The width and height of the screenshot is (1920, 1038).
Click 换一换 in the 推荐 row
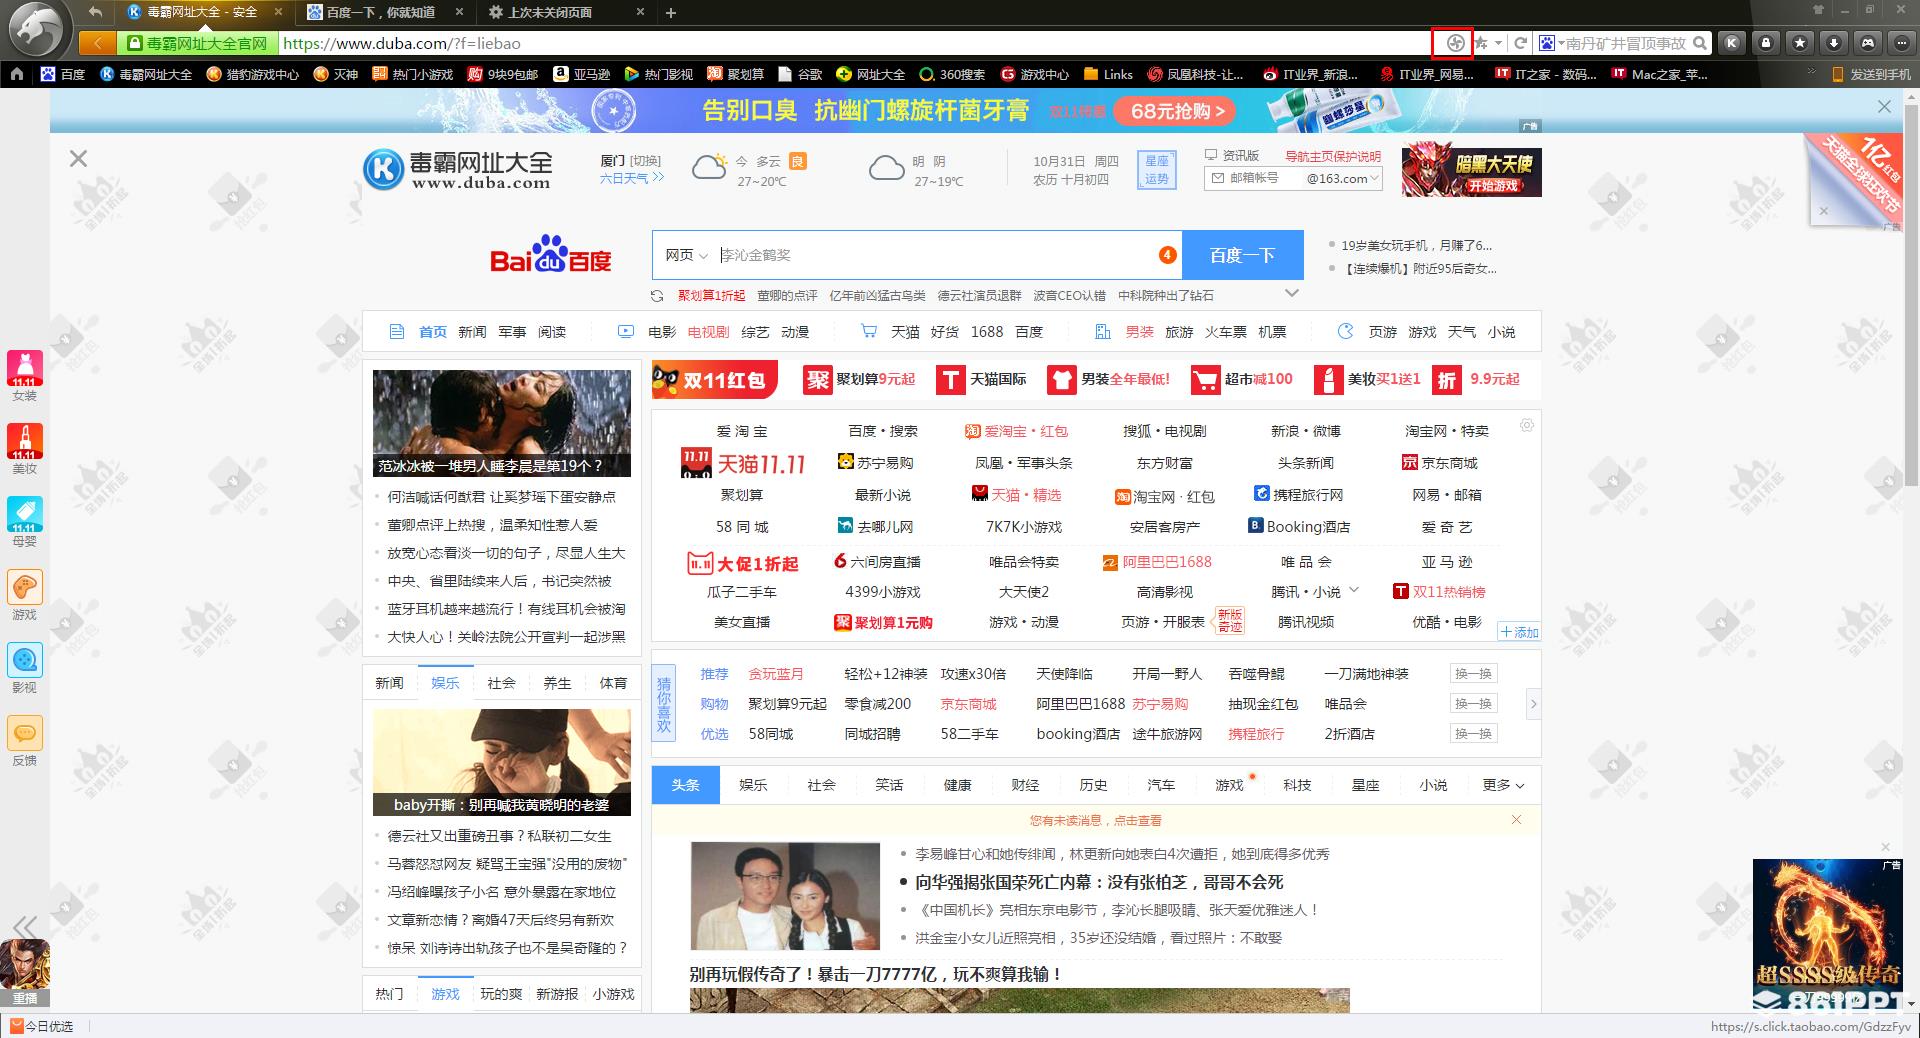pos(1473,674)
